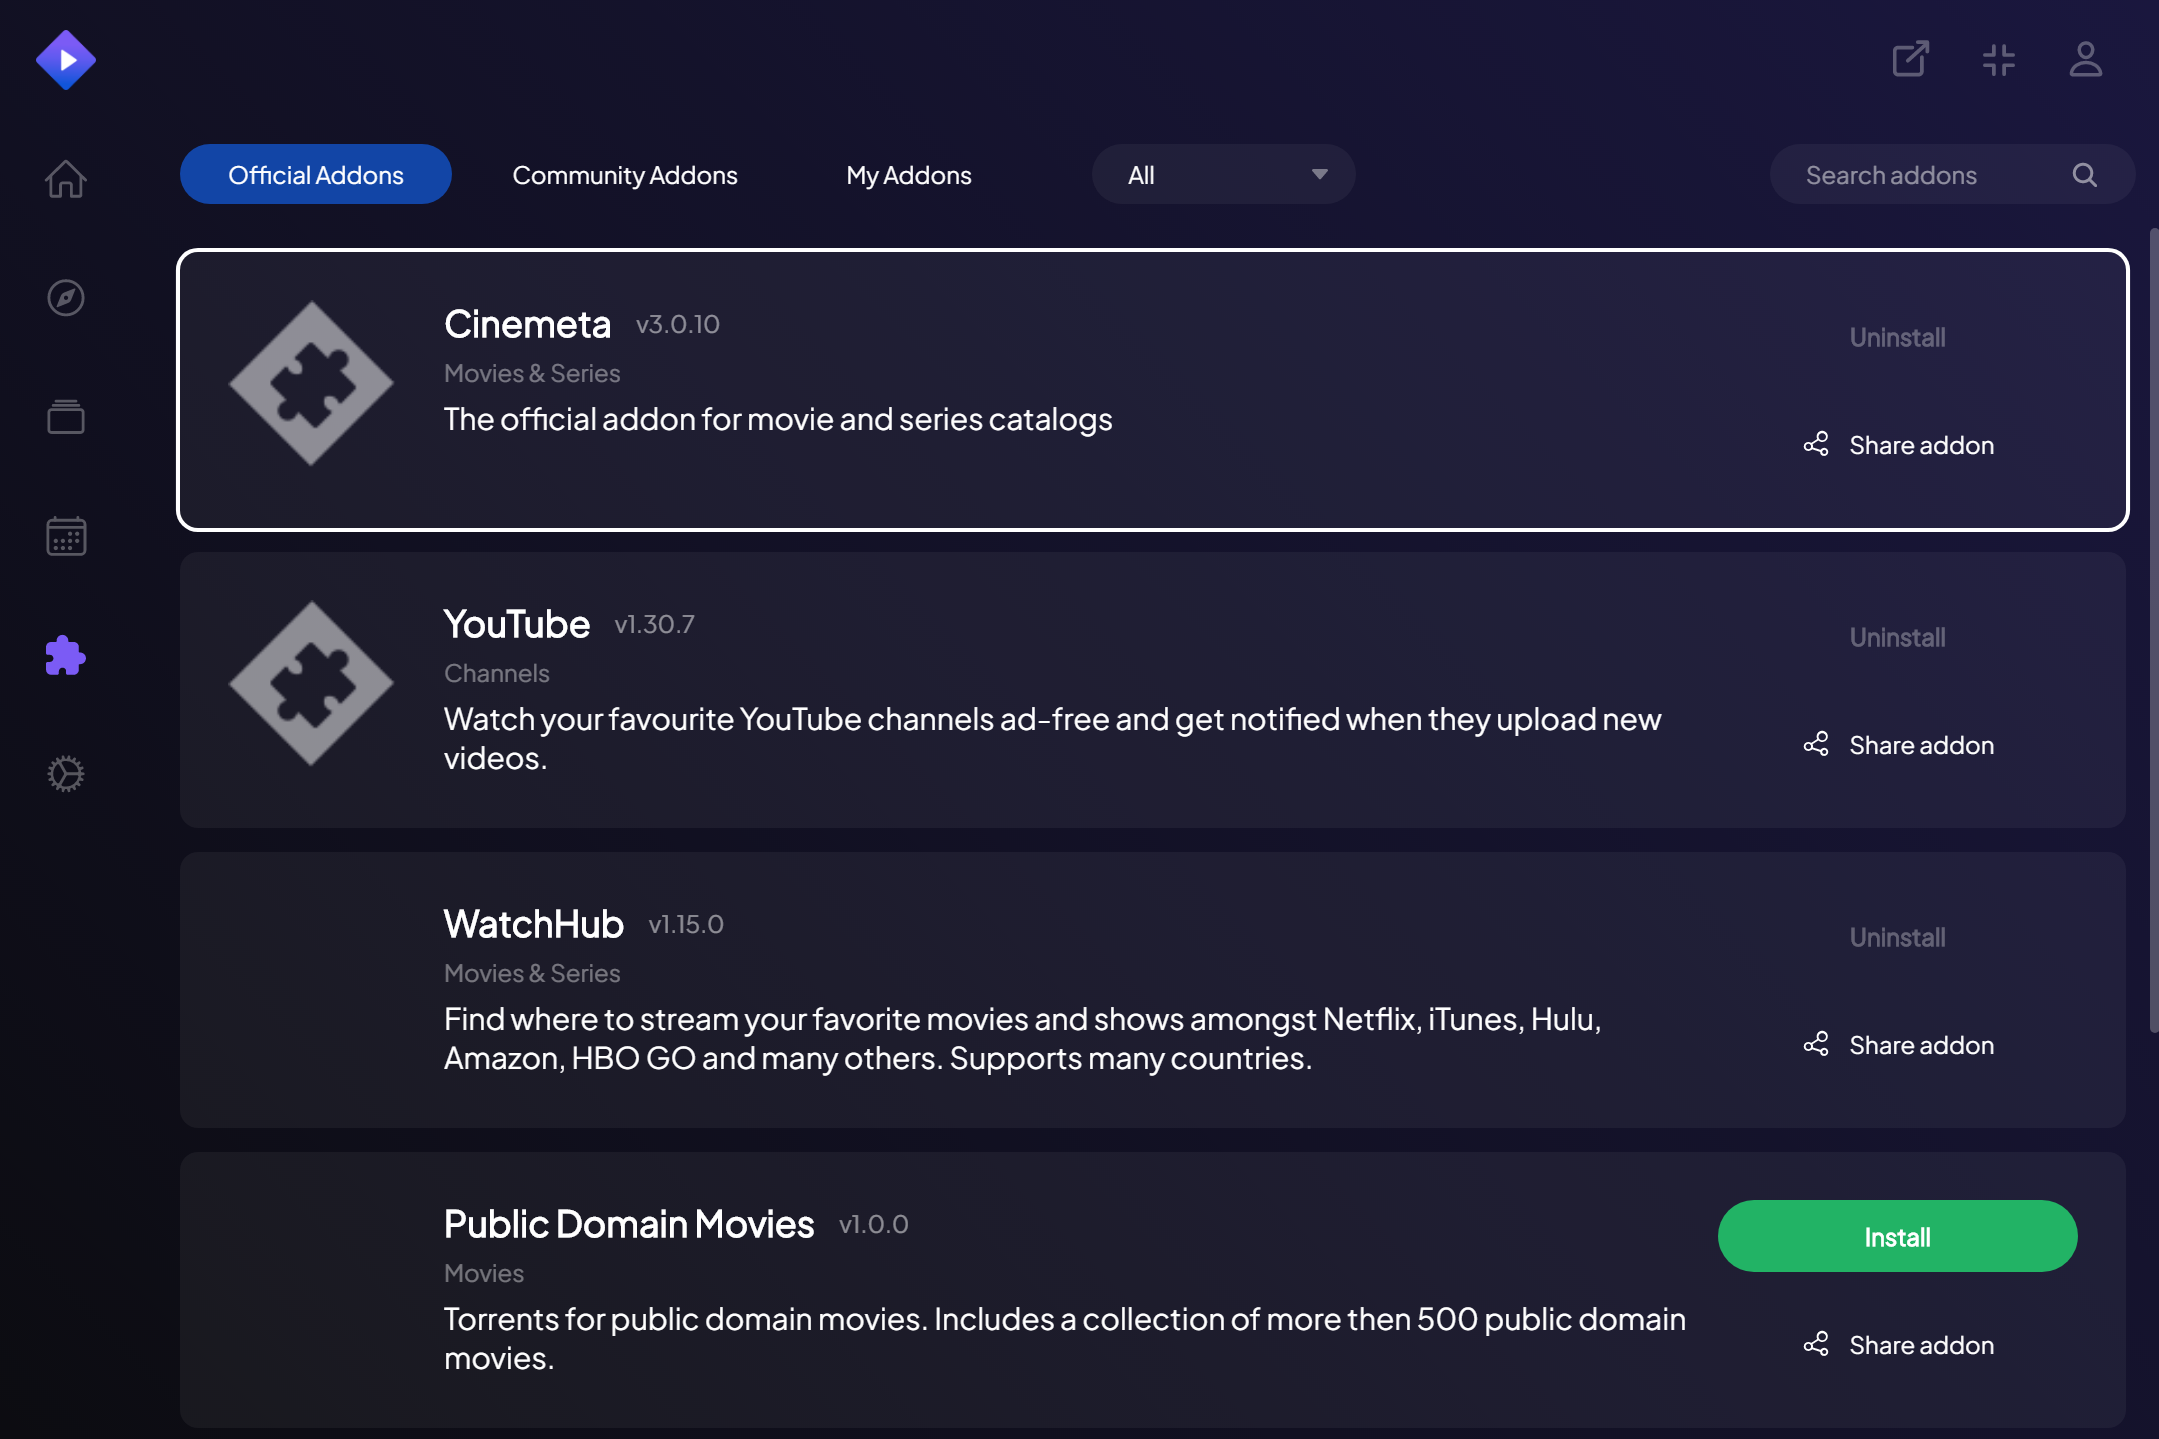Viewport: 2159px width, 1439px height.
Task: Open the Settings gear icon in sidebar
Action: 66,774
